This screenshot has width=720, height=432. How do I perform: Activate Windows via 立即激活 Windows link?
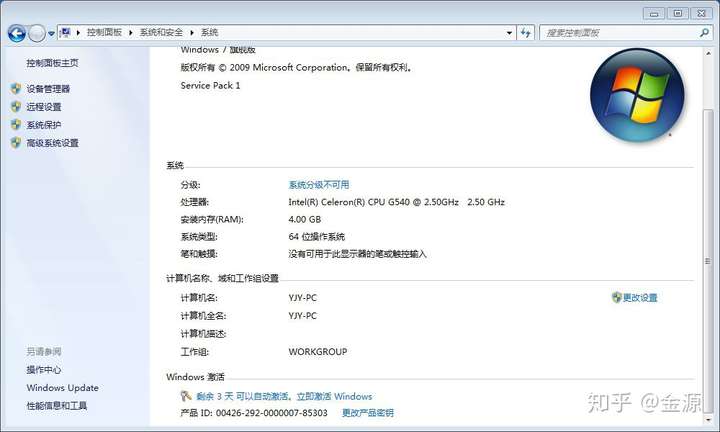(x=335, y=397)
